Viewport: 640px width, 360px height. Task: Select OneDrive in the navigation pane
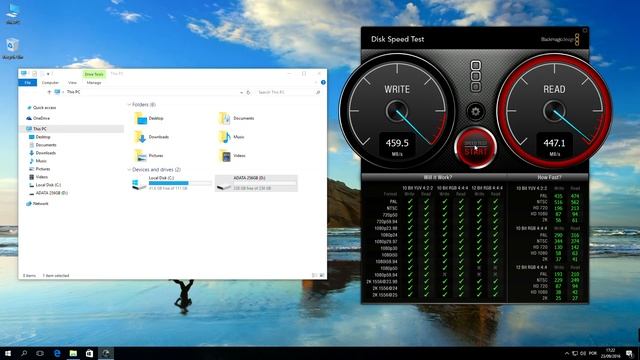click(x=41, y=118)
